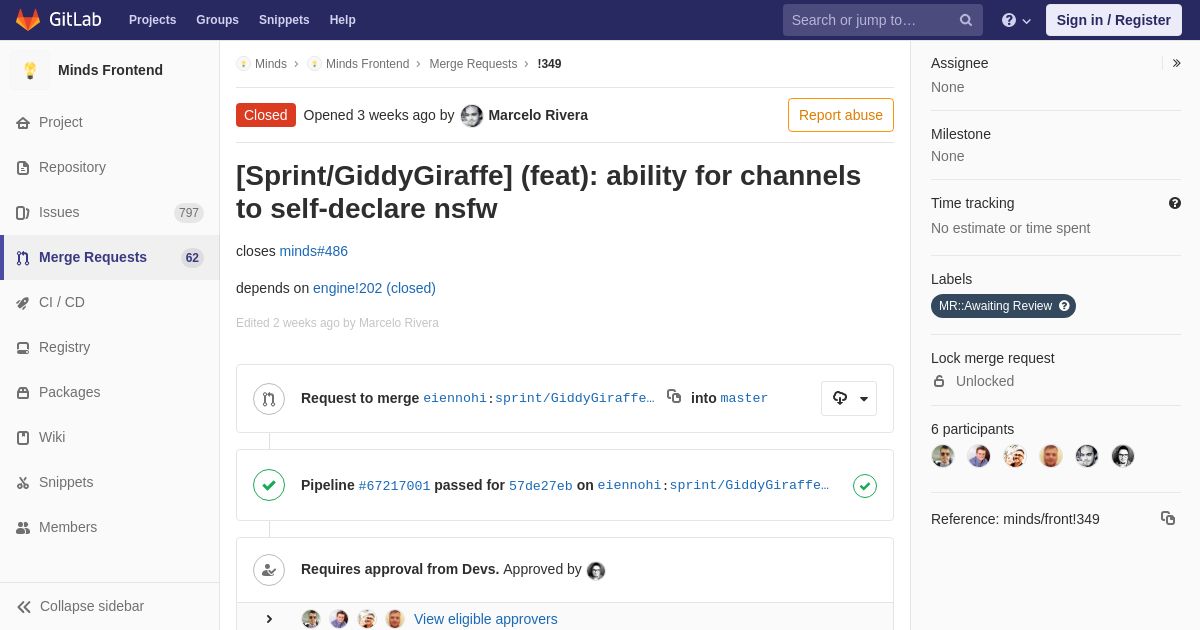Image resolution: width=1200 pixels, height=630 pixels.
Task: Click Marcelo Rivera's author avatar
Action: [472, 116]
